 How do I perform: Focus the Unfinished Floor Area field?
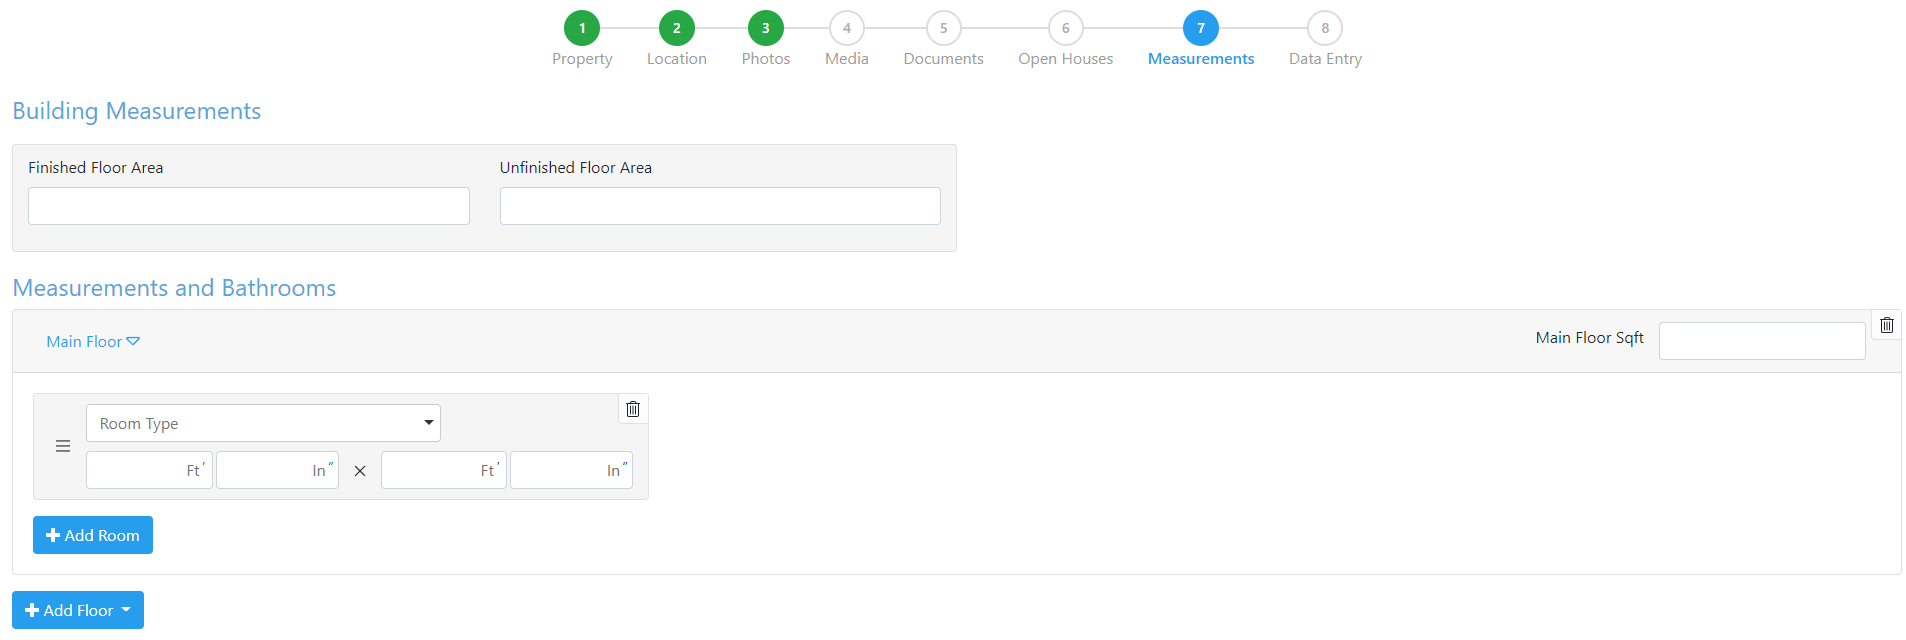click(720, 206)
